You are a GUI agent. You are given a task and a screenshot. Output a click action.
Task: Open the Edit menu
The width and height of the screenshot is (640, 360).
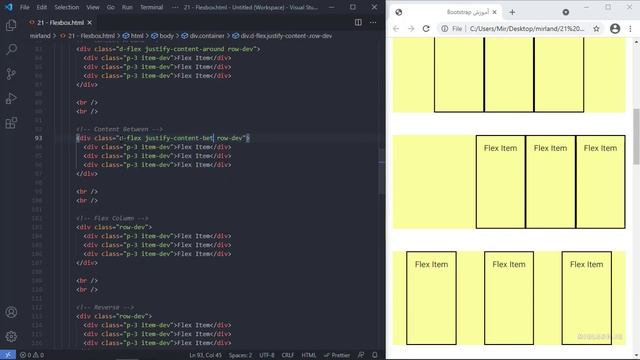click(x=42, y=7)
